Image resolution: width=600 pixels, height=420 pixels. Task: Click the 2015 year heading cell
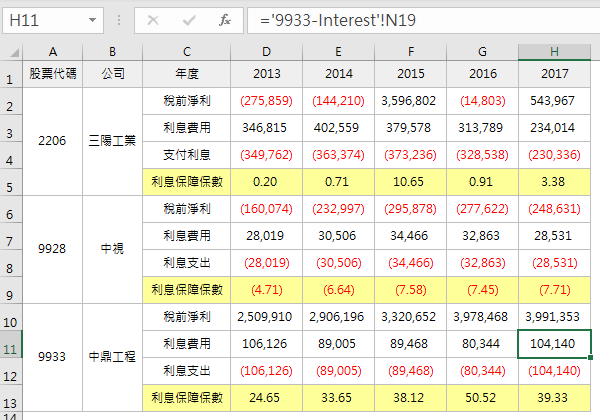(x=411, y=74)
